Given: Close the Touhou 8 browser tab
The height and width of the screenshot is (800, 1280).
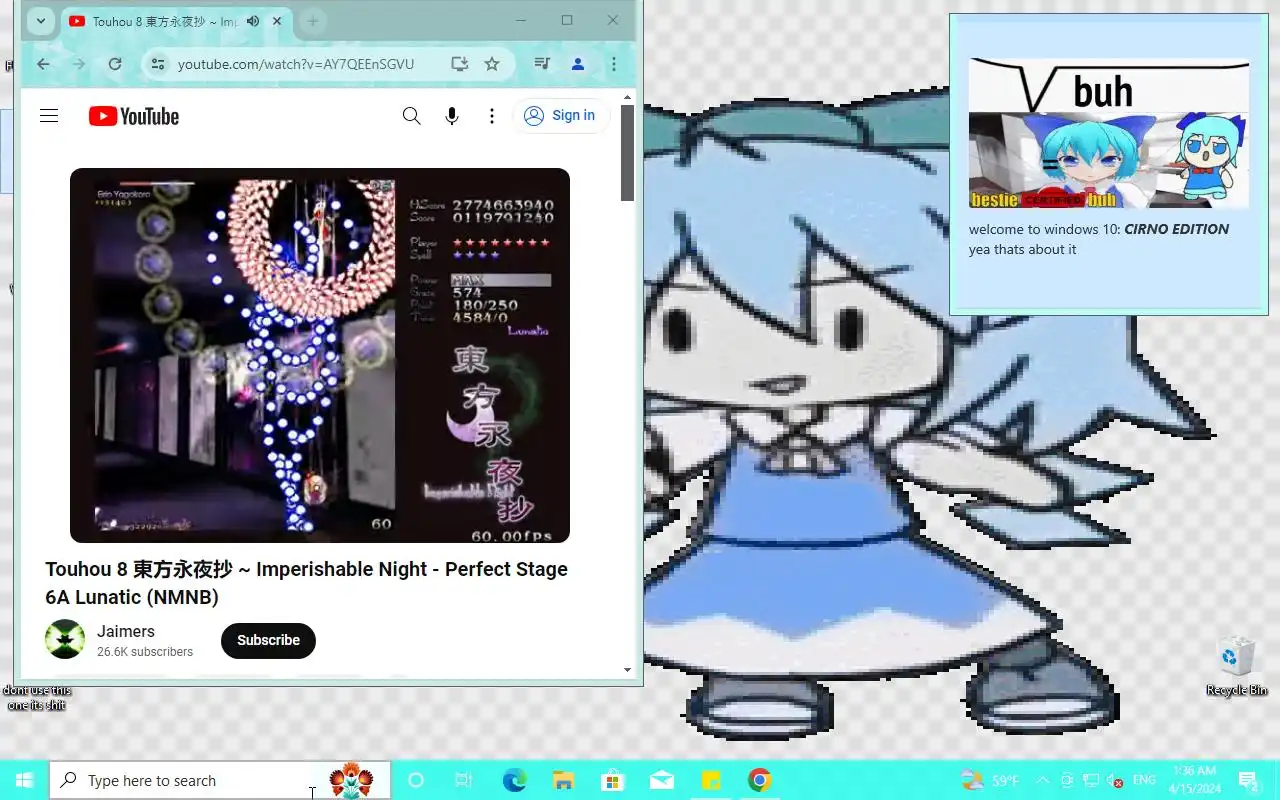Looking at the screenshot, I should pos(277,21).
